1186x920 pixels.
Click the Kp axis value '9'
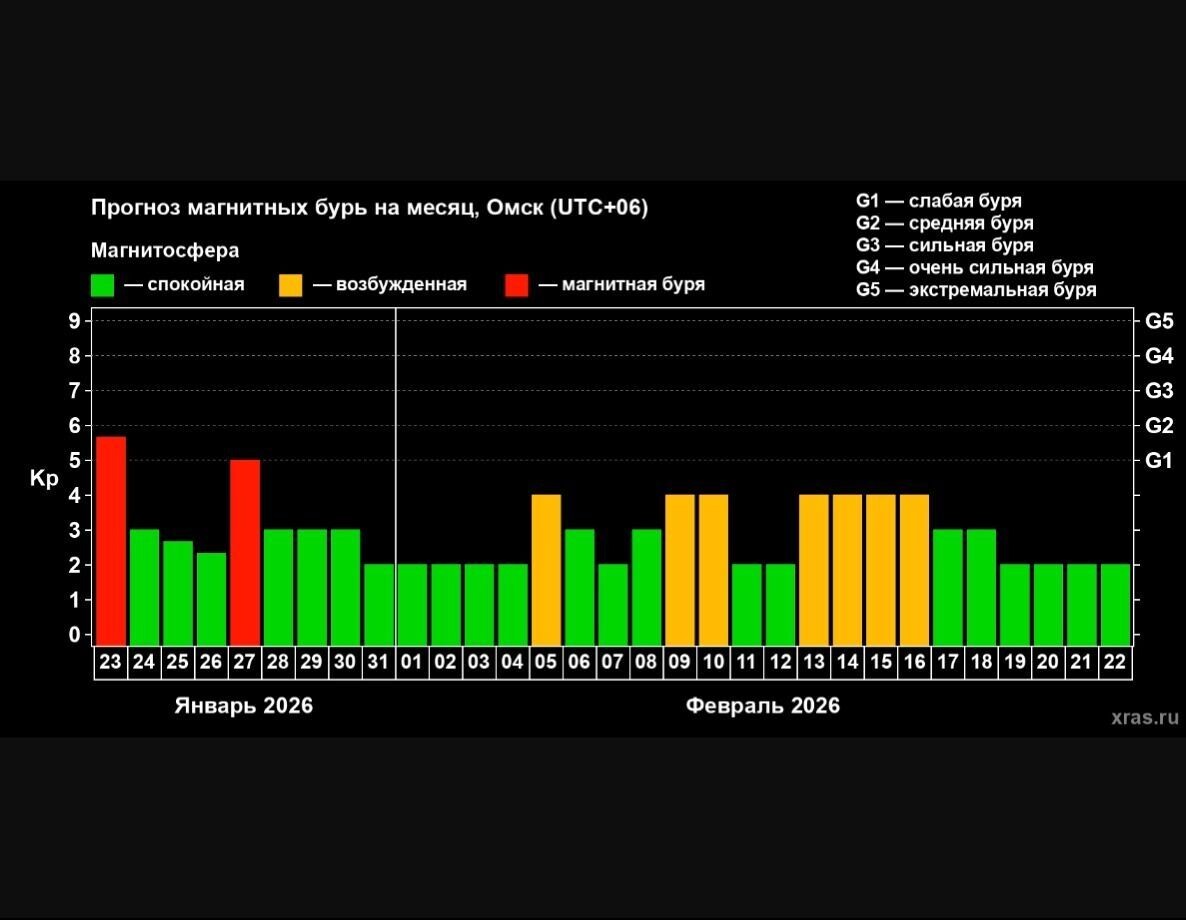(x=74, y=322)
